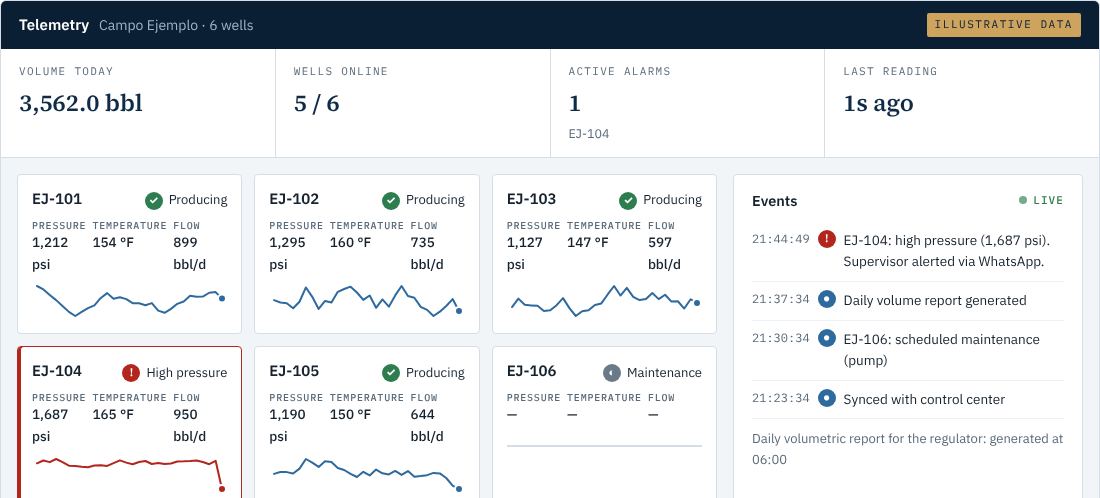This screenshot has height=498, width=1100.
Task: Click the 950 flow value on EJ-104
Action: [x=185, y=415]
